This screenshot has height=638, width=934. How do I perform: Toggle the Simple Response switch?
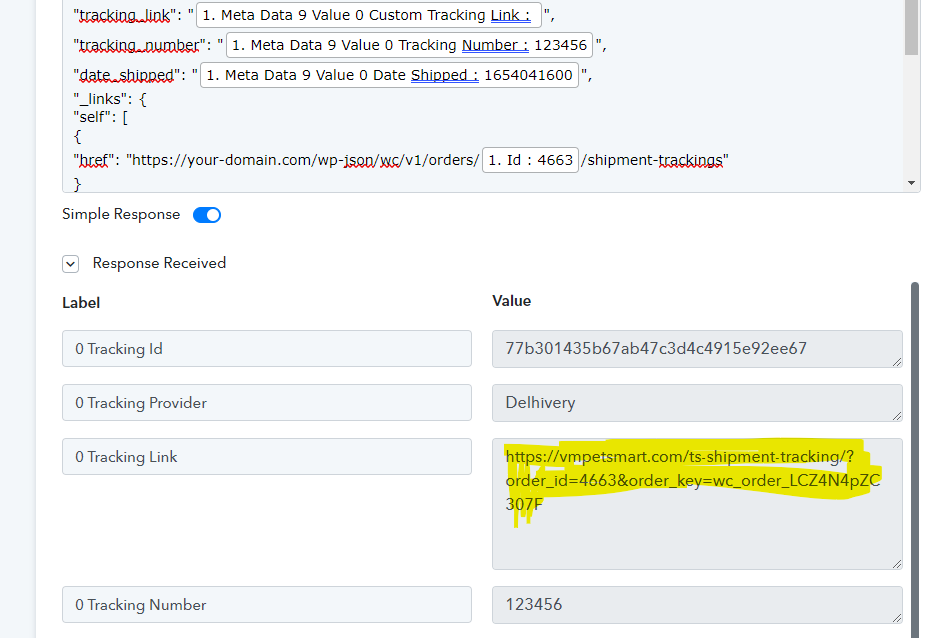click(207, 215)
